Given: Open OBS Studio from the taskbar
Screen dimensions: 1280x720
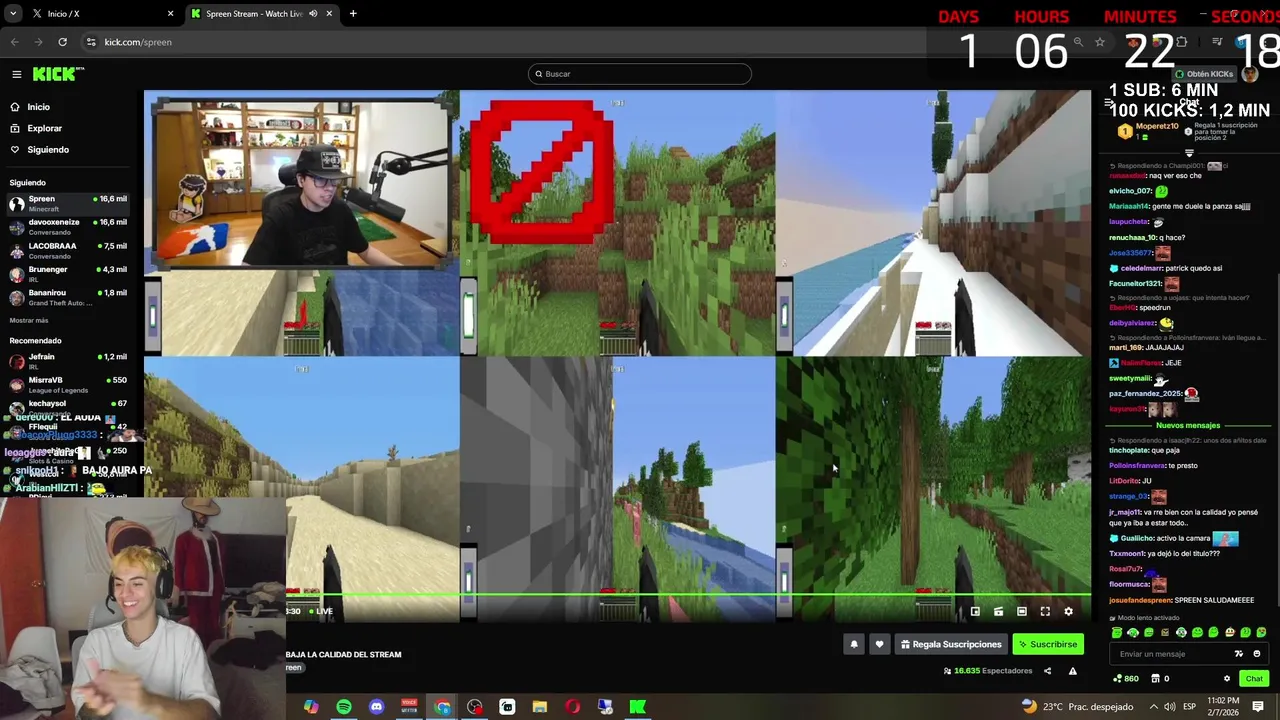Looking at the screenshot, I should [x=474, y=707].
